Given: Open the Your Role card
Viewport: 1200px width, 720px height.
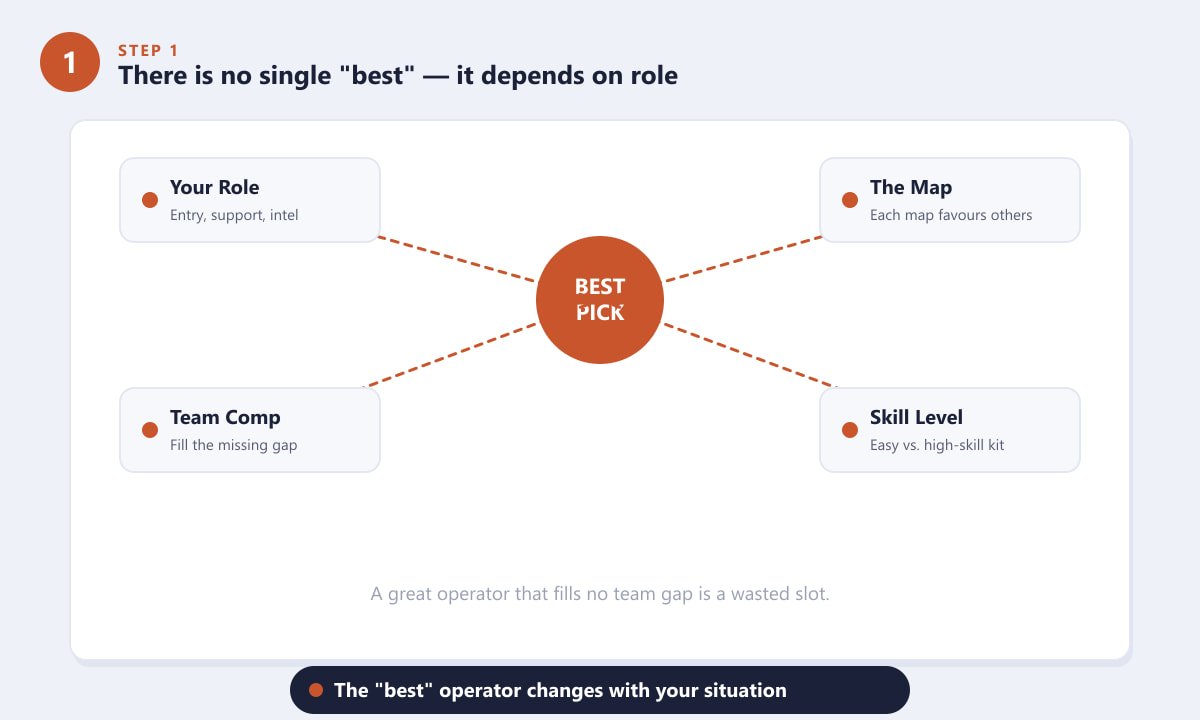Looking at the screenshot, I should 250,200.
